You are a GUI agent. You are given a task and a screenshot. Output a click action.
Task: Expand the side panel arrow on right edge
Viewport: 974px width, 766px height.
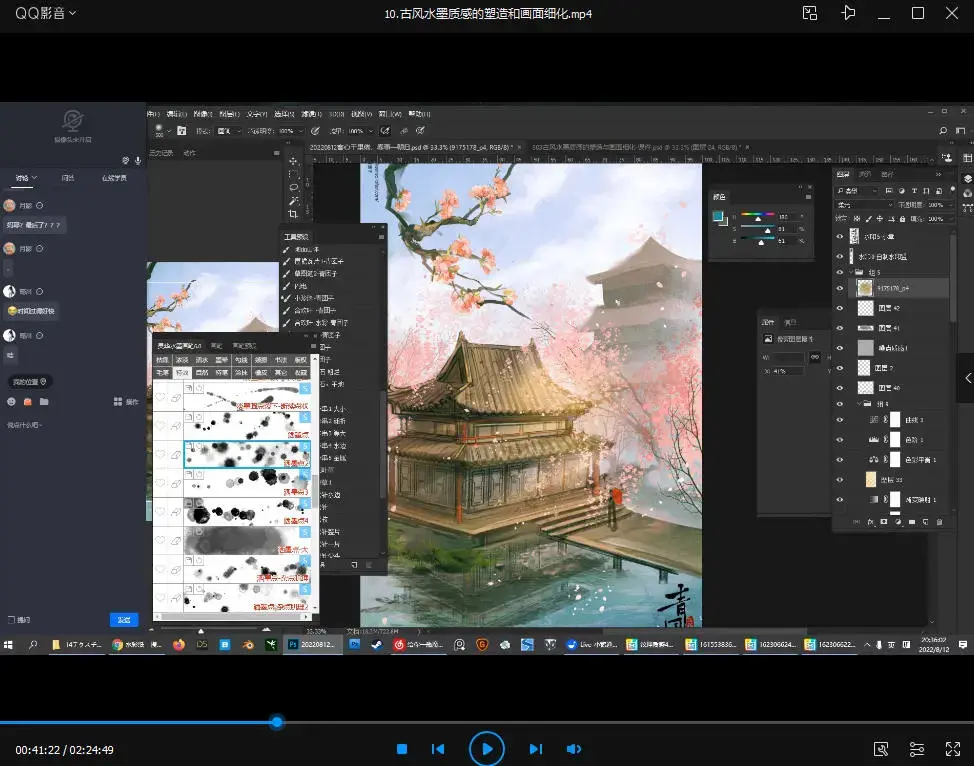[967, 378]
